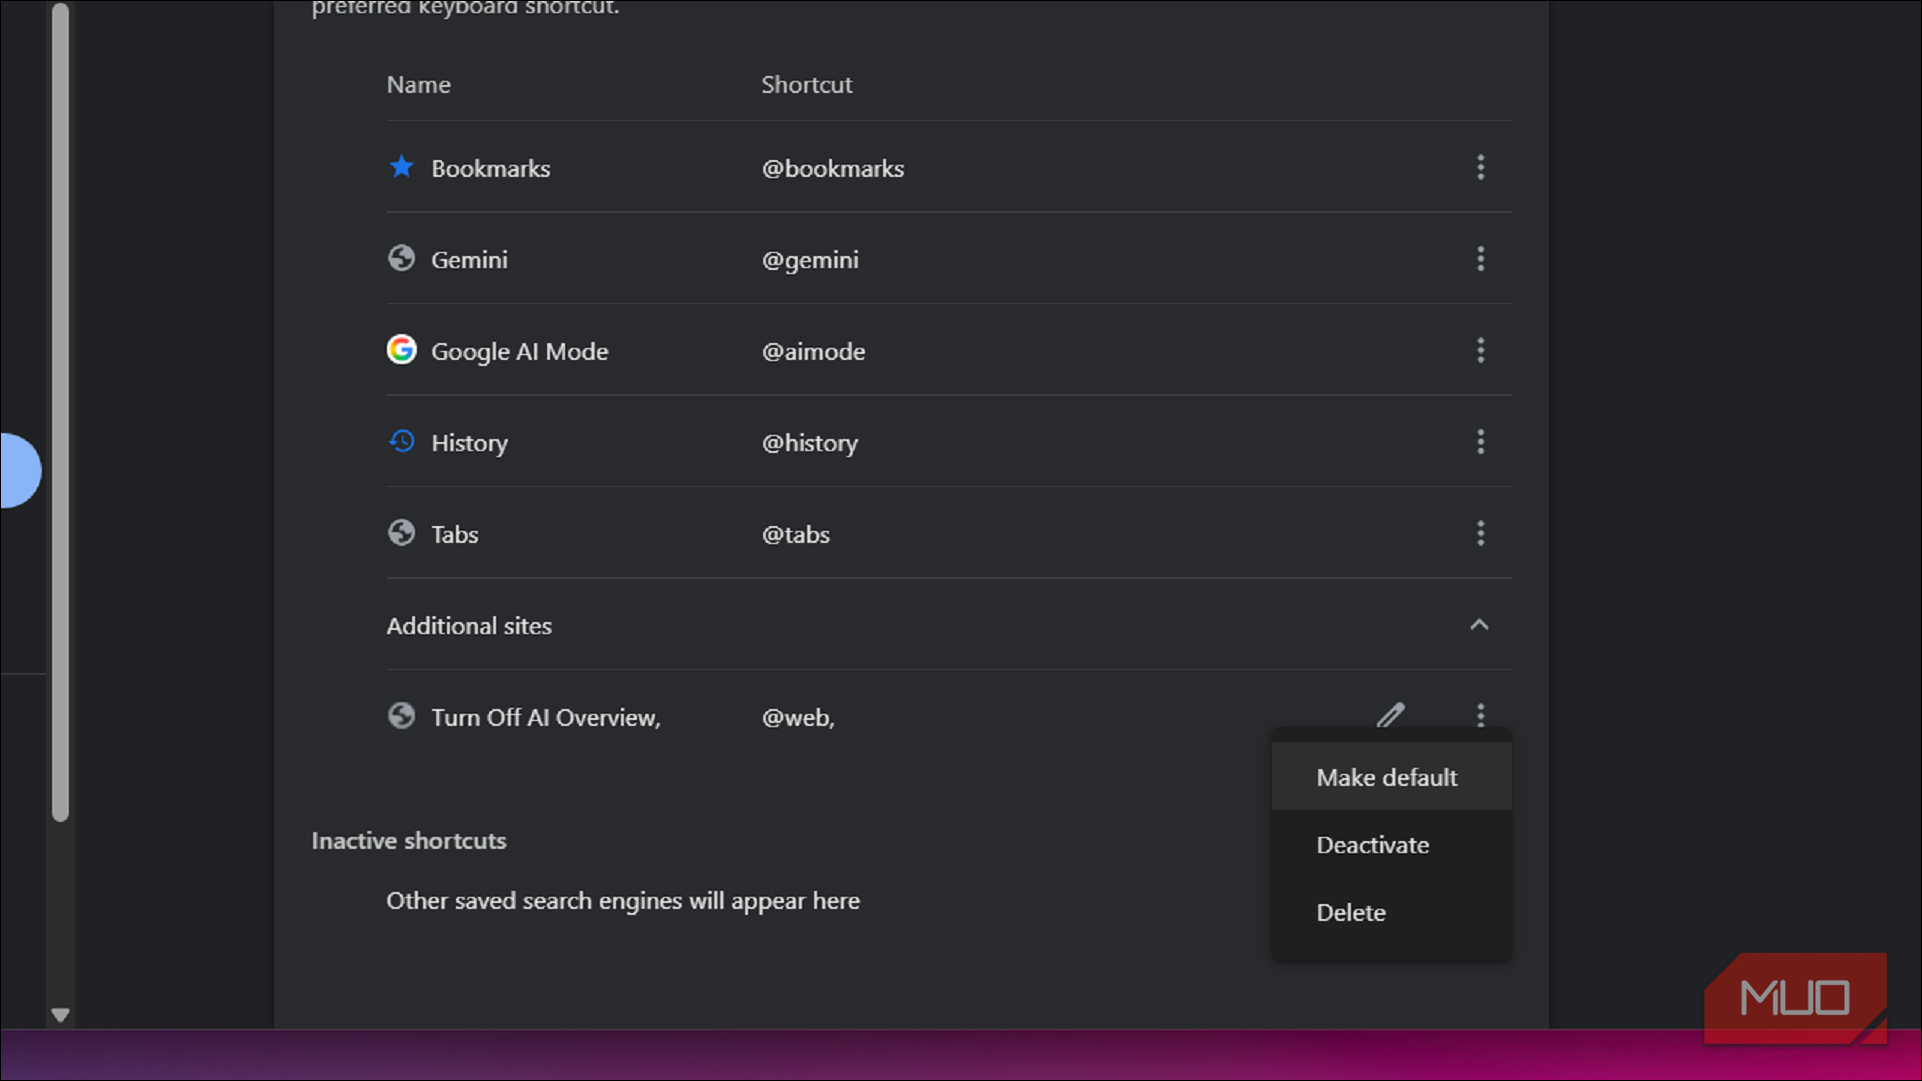
Task: Click the Name column header
Action: (x=418, y=85)
